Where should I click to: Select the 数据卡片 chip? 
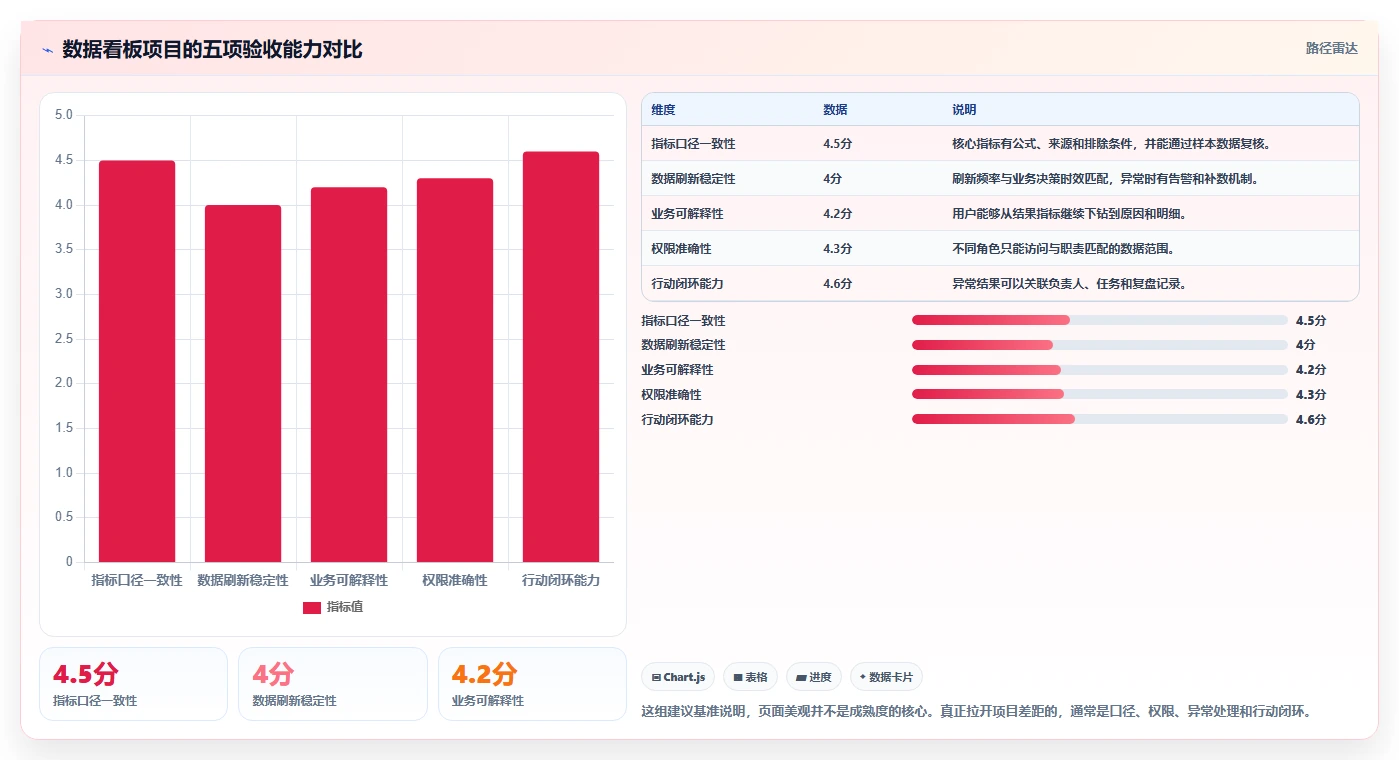[x=886, y=677]
